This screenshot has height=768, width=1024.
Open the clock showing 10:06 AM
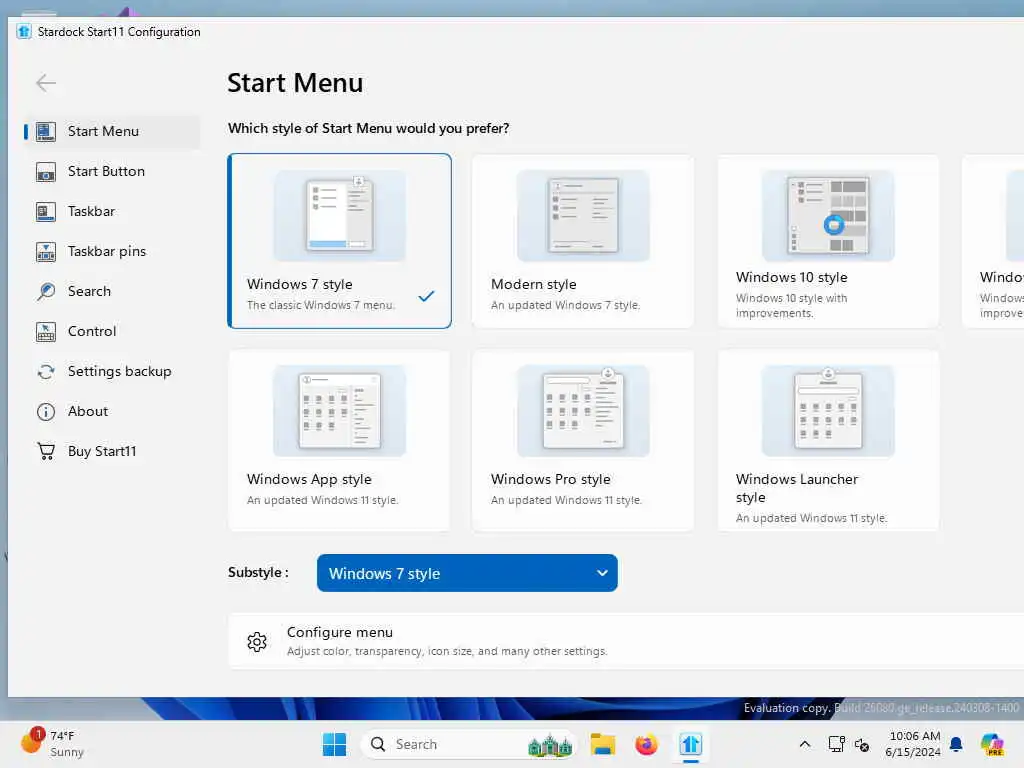pyautogui.click(x=914, y=744)
